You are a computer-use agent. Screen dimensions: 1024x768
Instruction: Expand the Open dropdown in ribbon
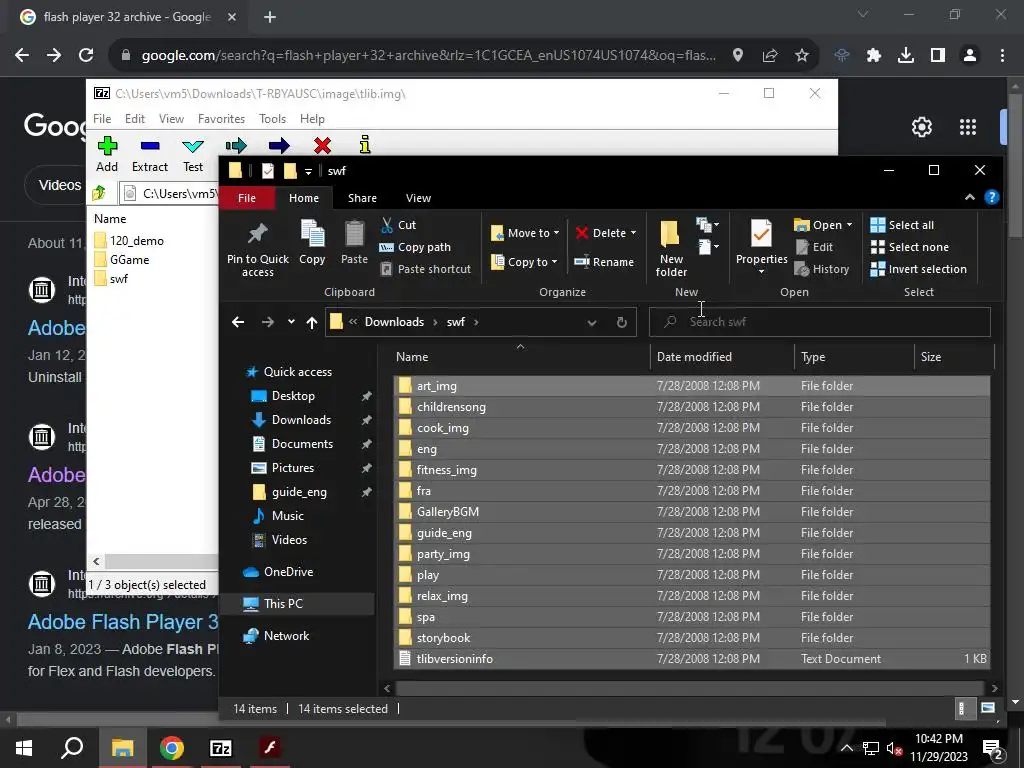(849, 225)
